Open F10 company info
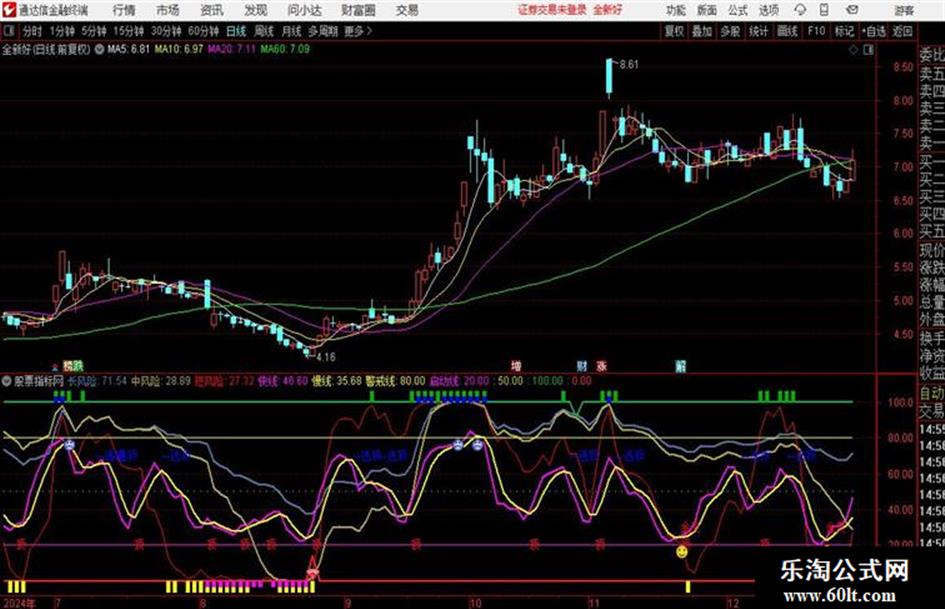Image resolution: width=945 pixels, height=609 pixels. 816,31
